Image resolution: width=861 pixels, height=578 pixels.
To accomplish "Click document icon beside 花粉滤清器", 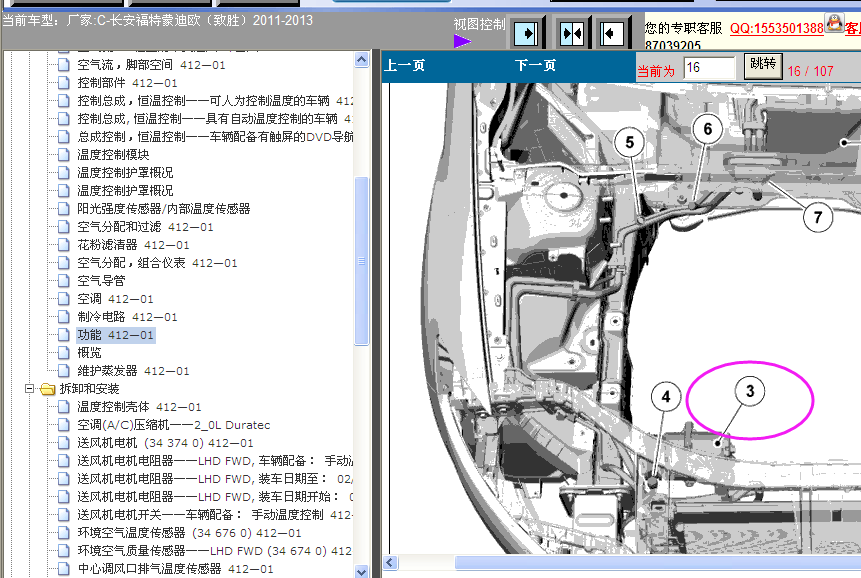I will pos(64,245).
